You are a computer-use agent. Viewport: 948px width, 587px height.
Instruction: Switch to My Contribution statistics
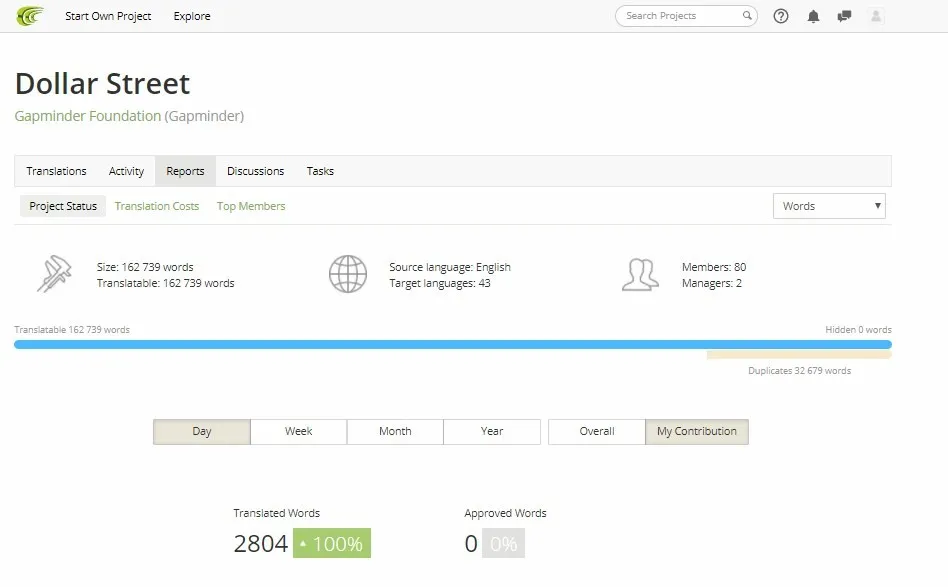pyautogui.click(x=697, y=432)
